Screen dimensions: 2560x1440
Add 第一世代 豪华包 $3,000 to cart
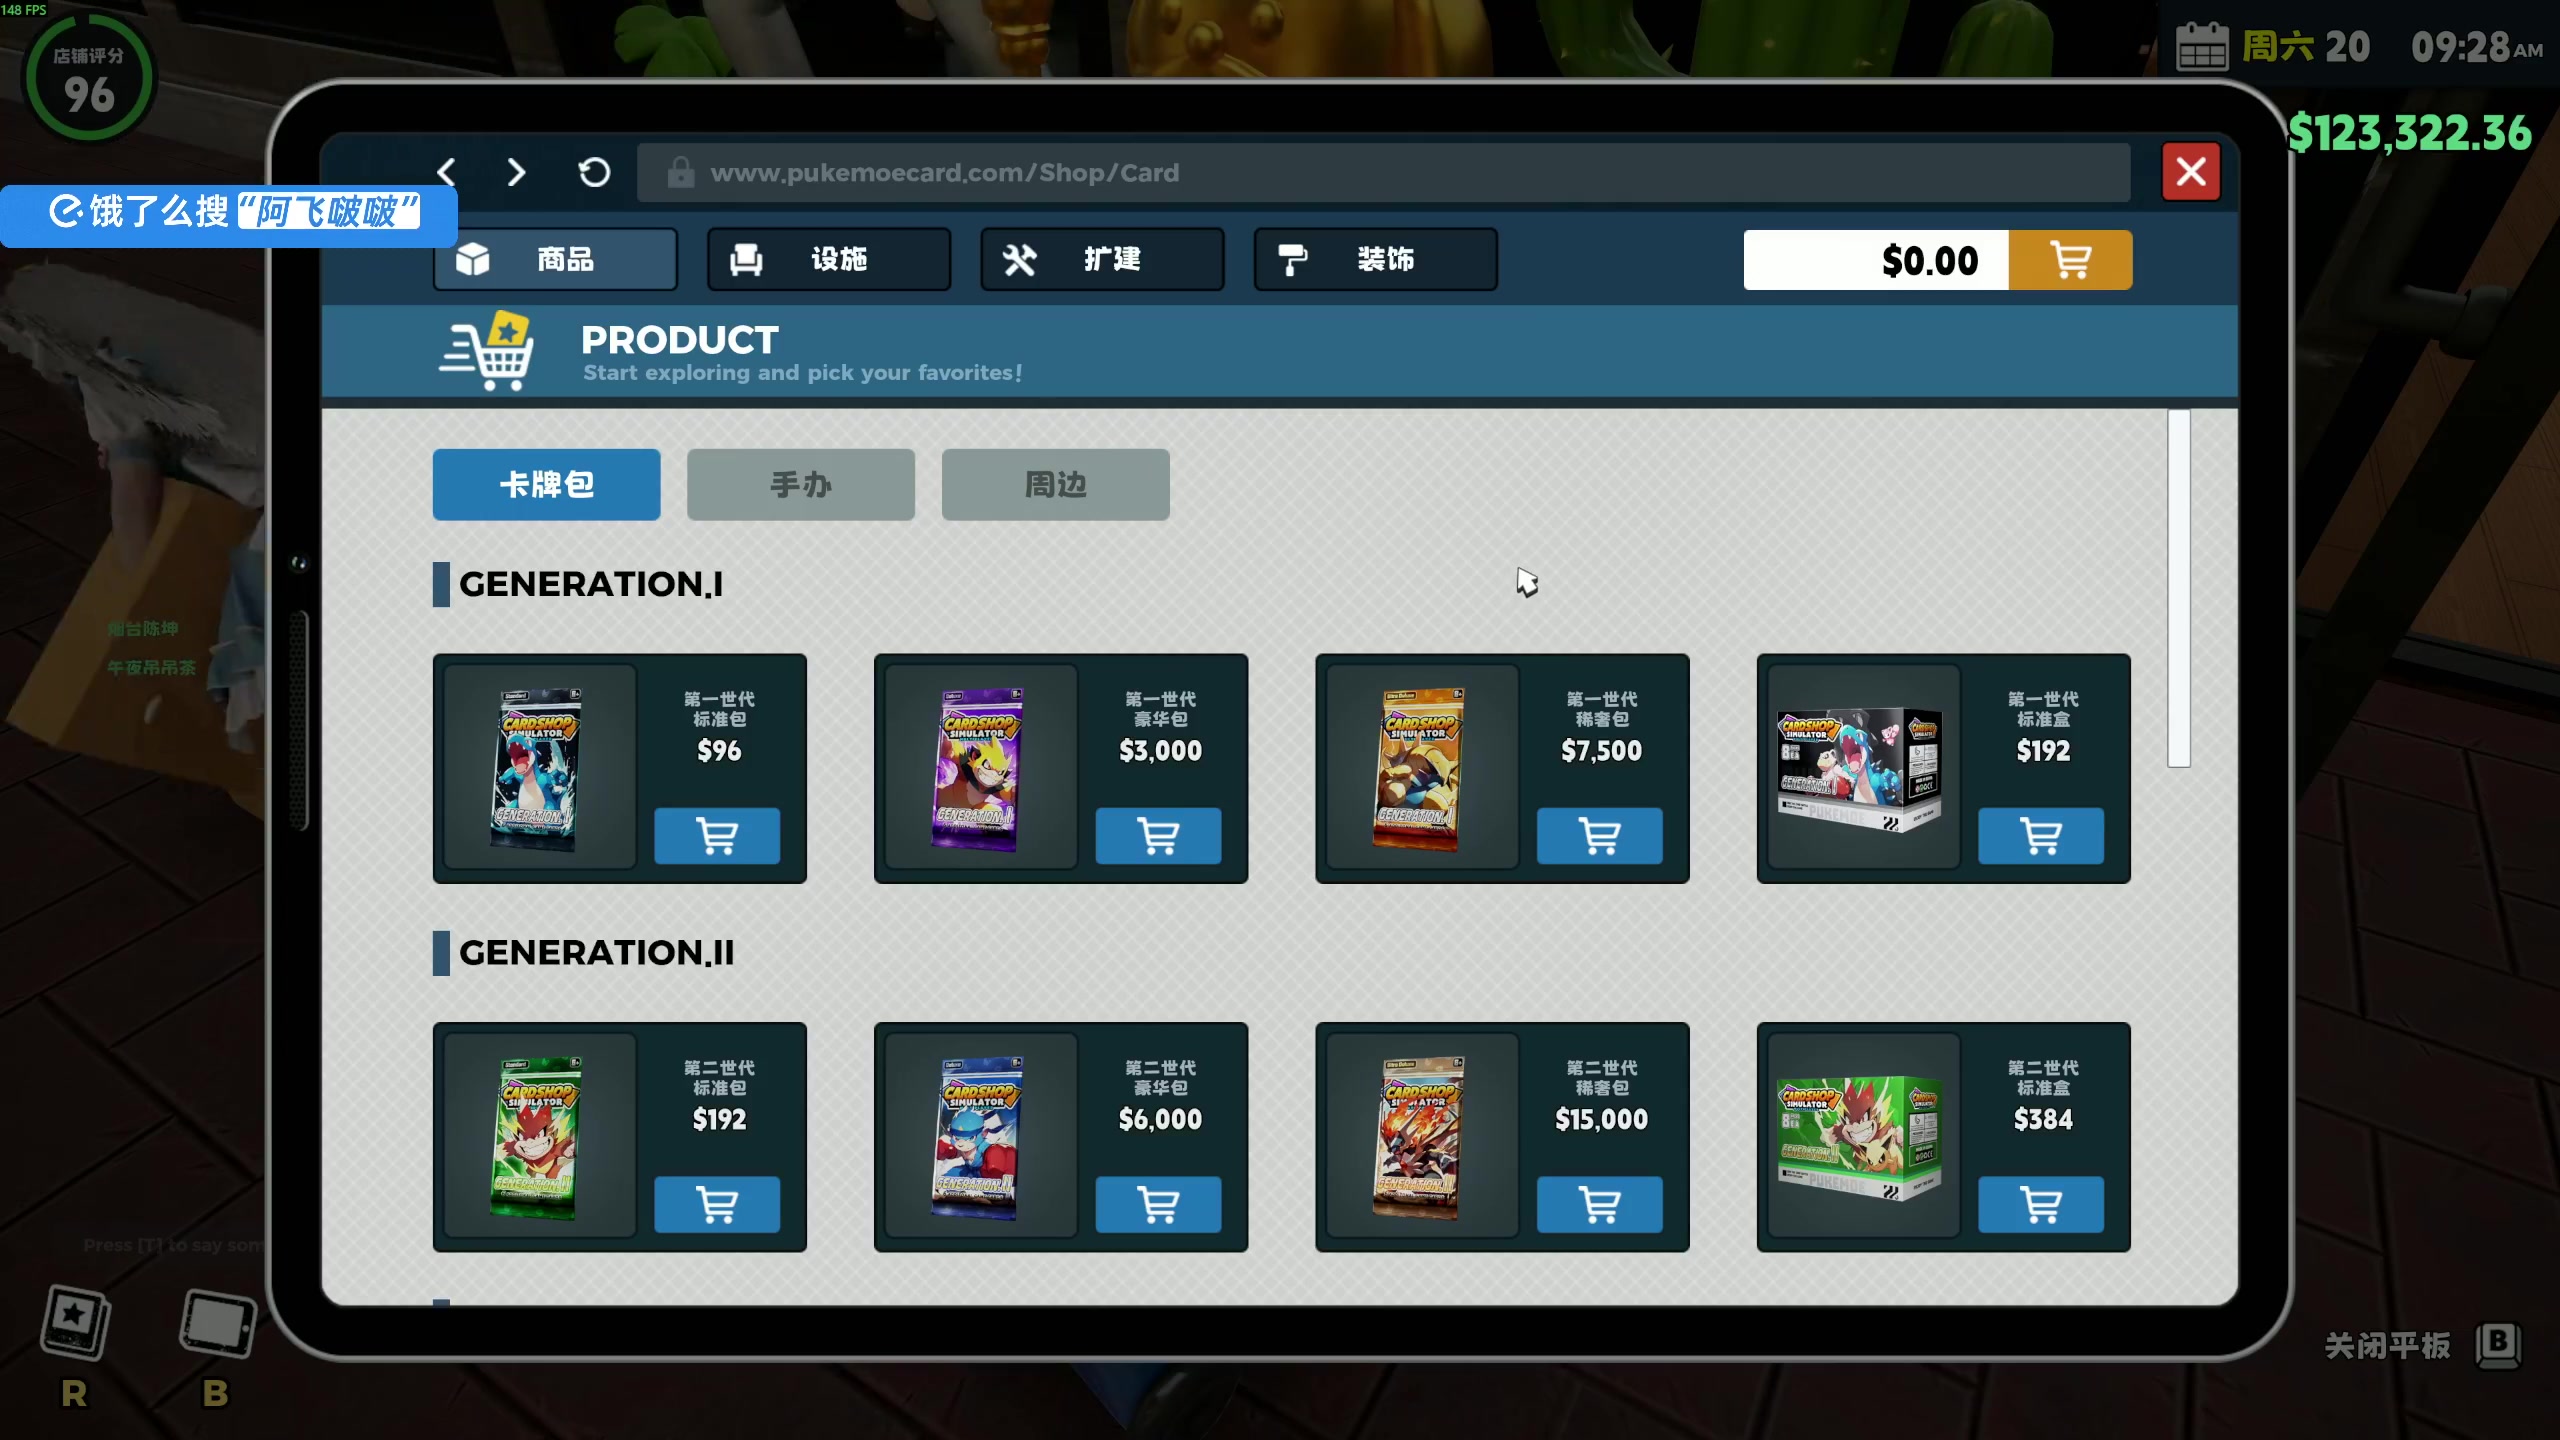[x=1158, y=836]
